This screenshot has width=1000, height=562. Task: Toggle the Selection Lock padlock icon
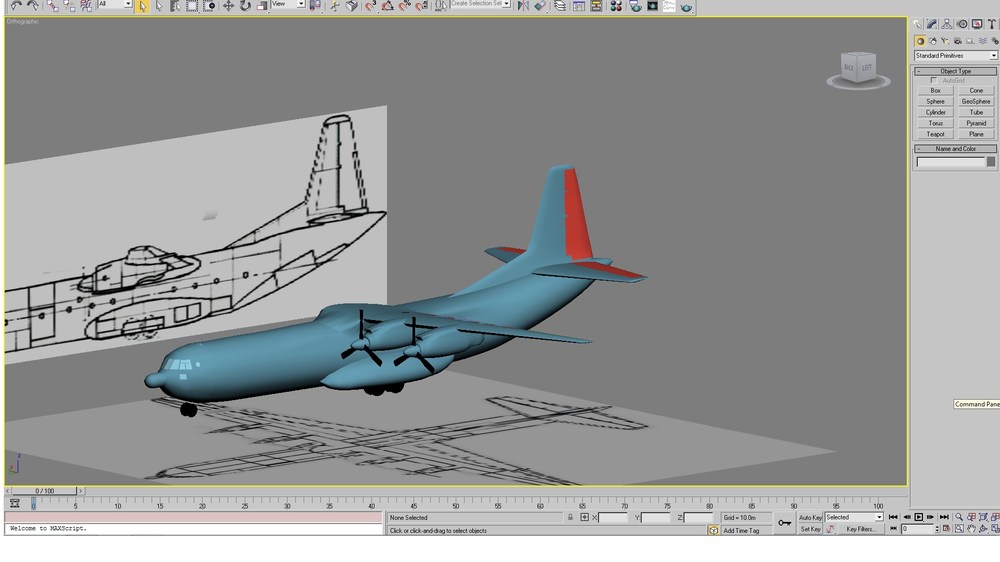[x=570, y=517]
